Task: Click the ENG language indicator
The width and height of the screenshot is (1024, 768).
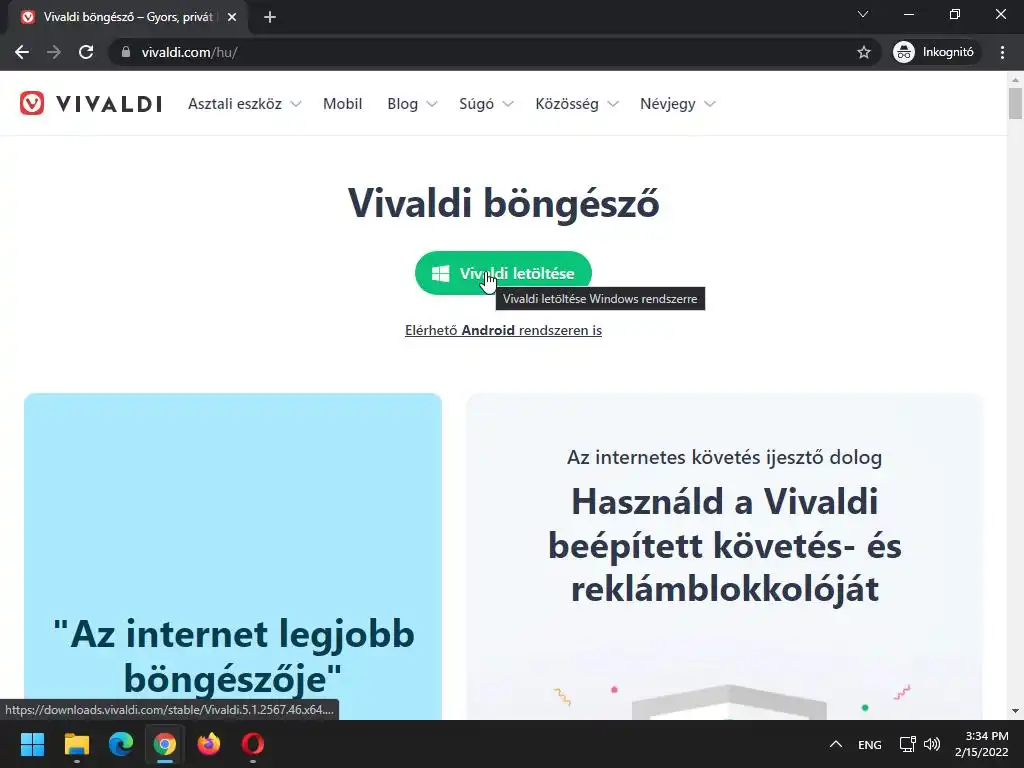Action: (869, 744)
